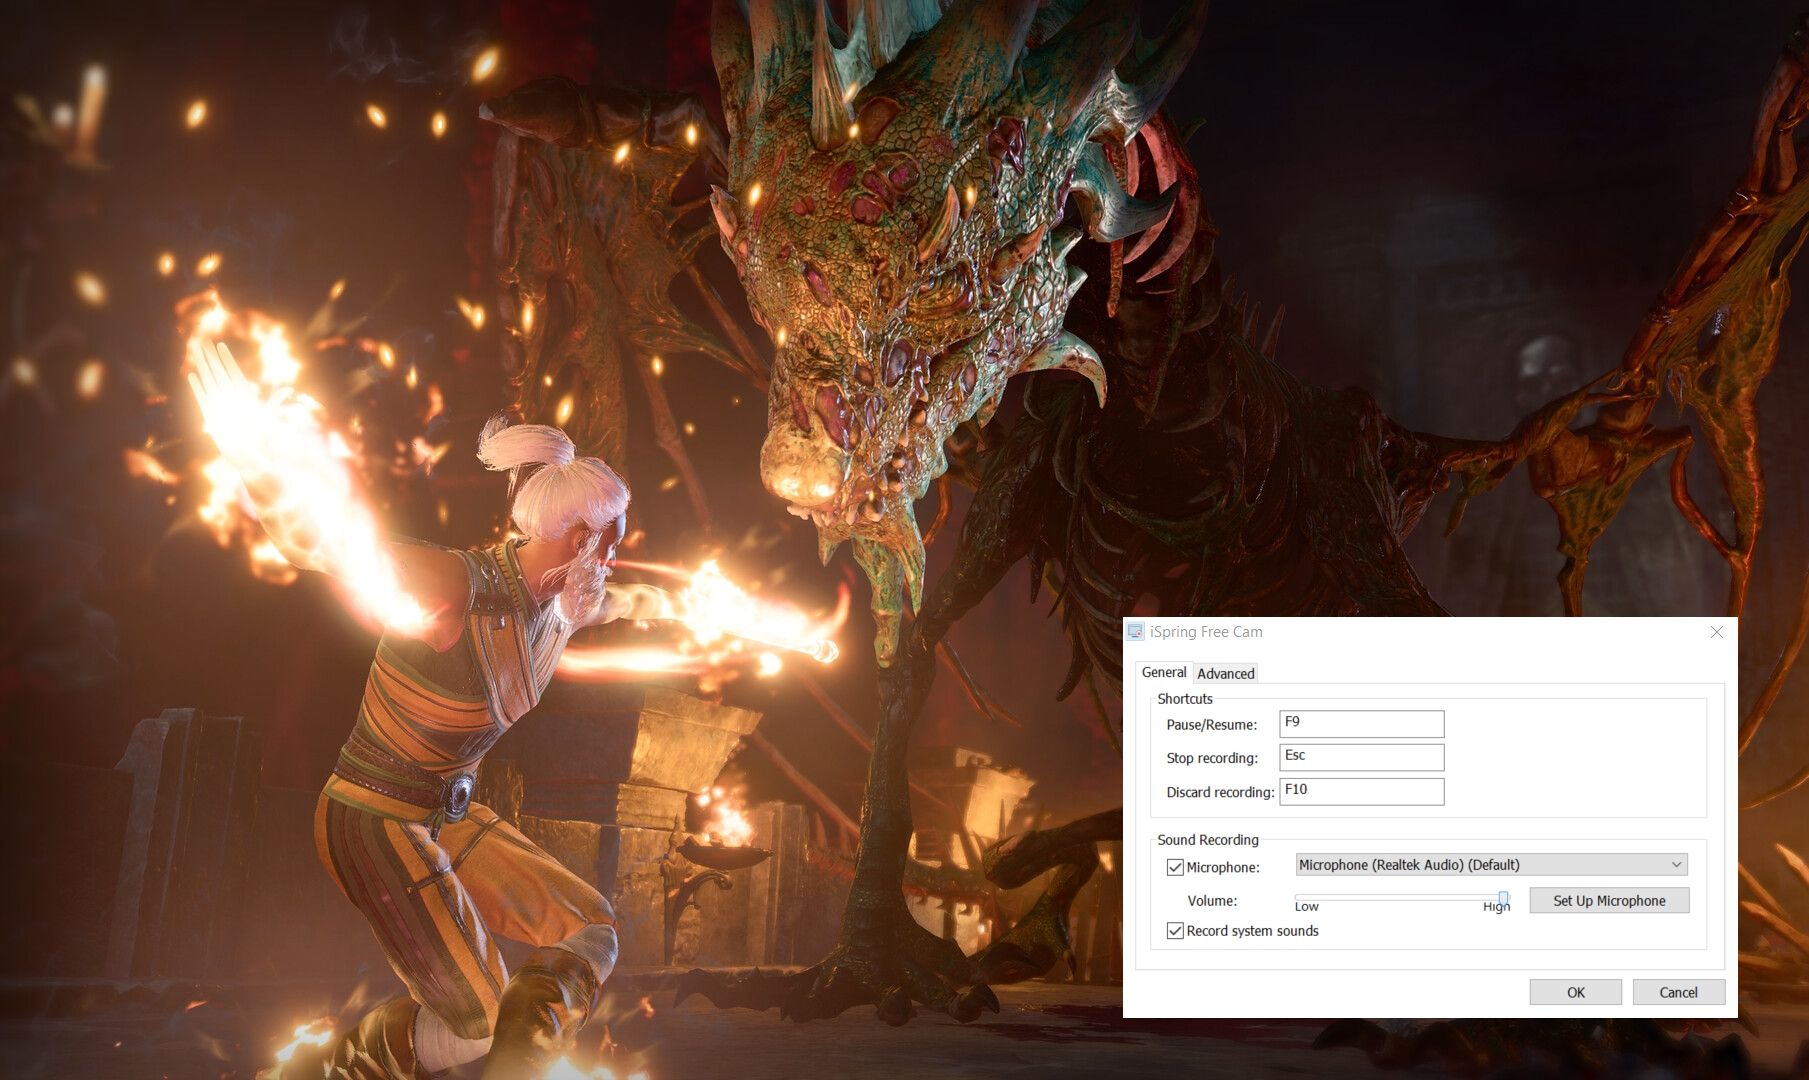The image size is (1809, 1080).
Task: Close the iSpring Free Cam dialog
Action: [x=1717, y=632]
